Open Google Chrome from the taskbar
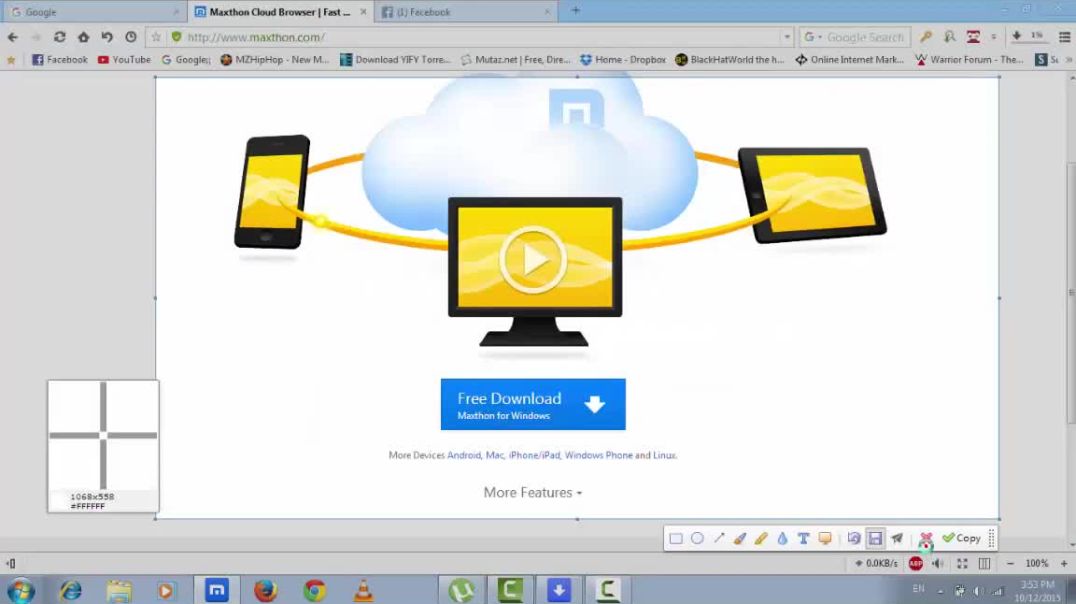Viewport: 1076px width, 604px height. 315,590
